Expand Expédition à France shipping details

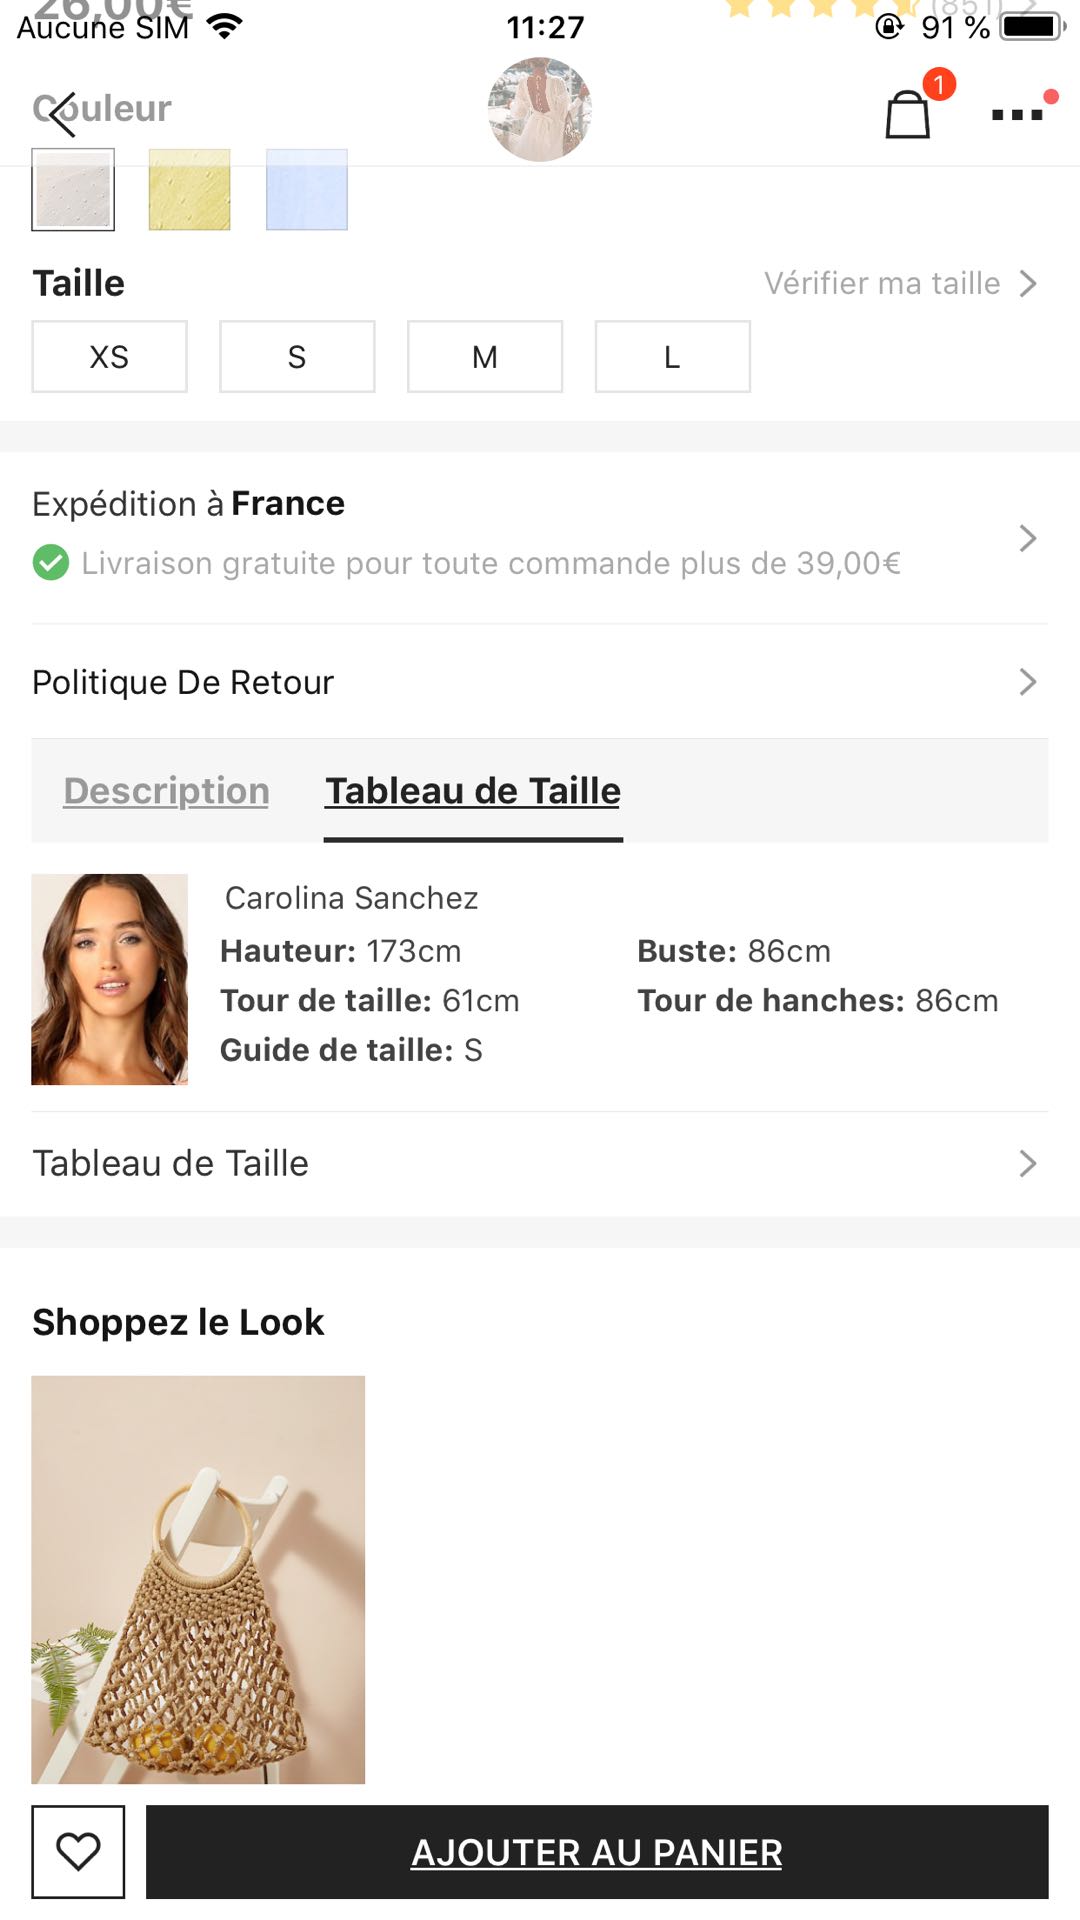click(x=1027, y=538)
